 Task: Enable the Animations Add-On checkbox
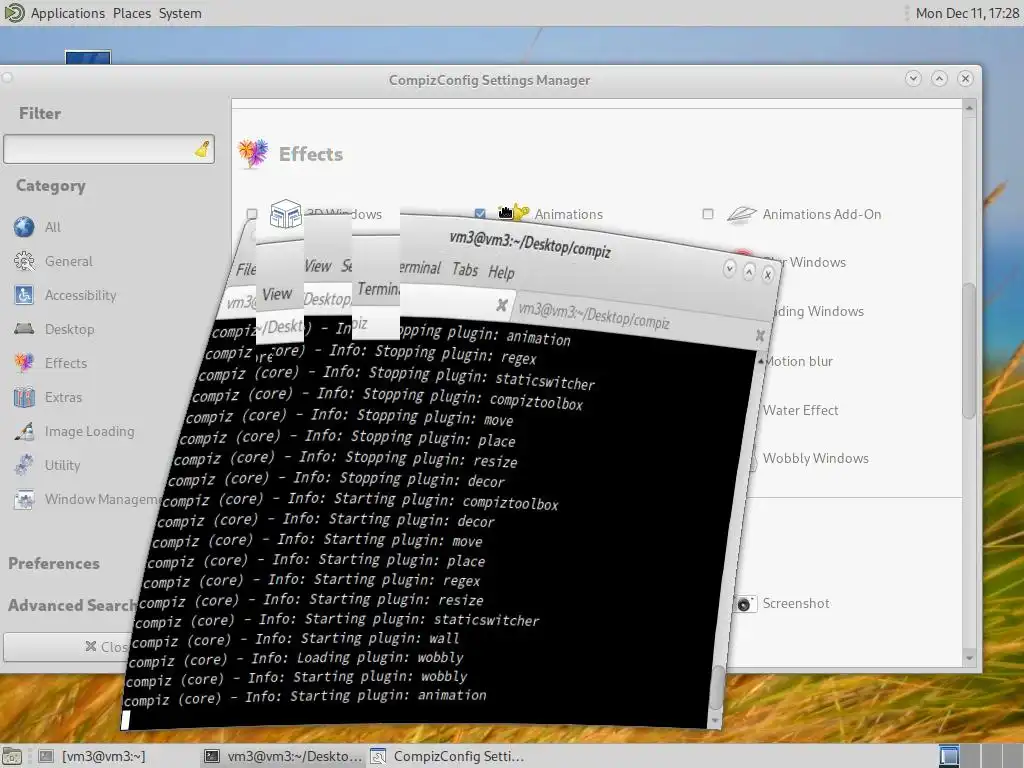[708, 214]
